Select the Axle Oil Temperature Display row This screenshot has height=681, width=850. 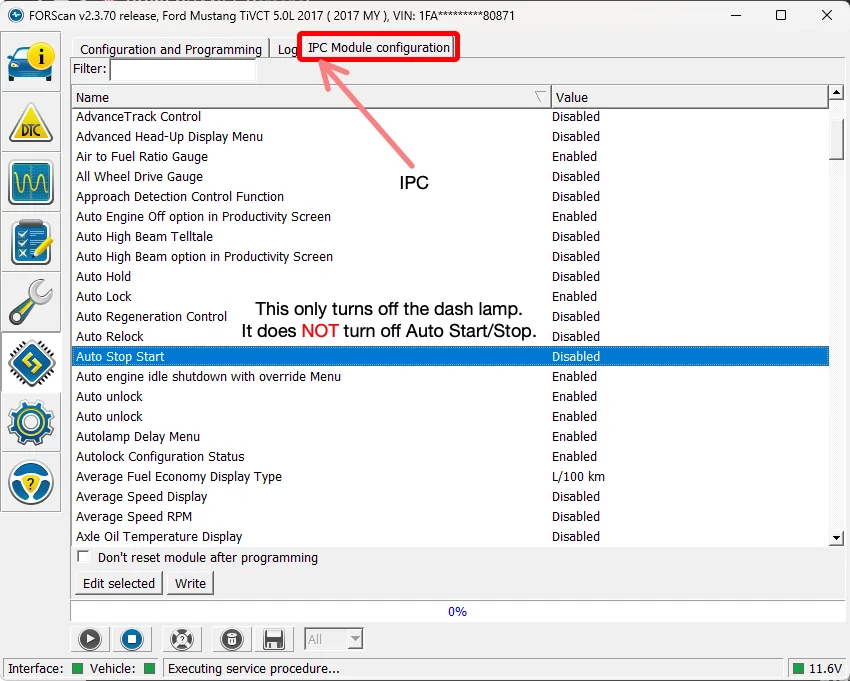point(450,537)
